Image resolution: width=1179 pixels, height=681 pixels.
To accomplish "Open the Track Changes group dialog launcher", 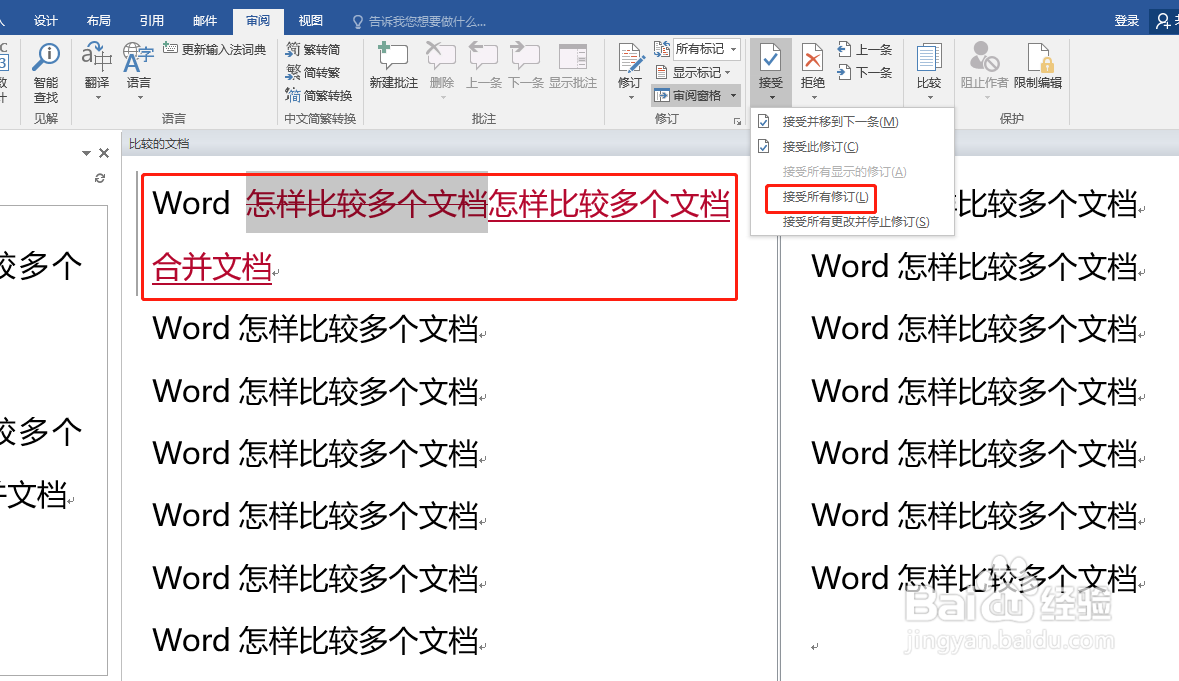I will point(737,120).
